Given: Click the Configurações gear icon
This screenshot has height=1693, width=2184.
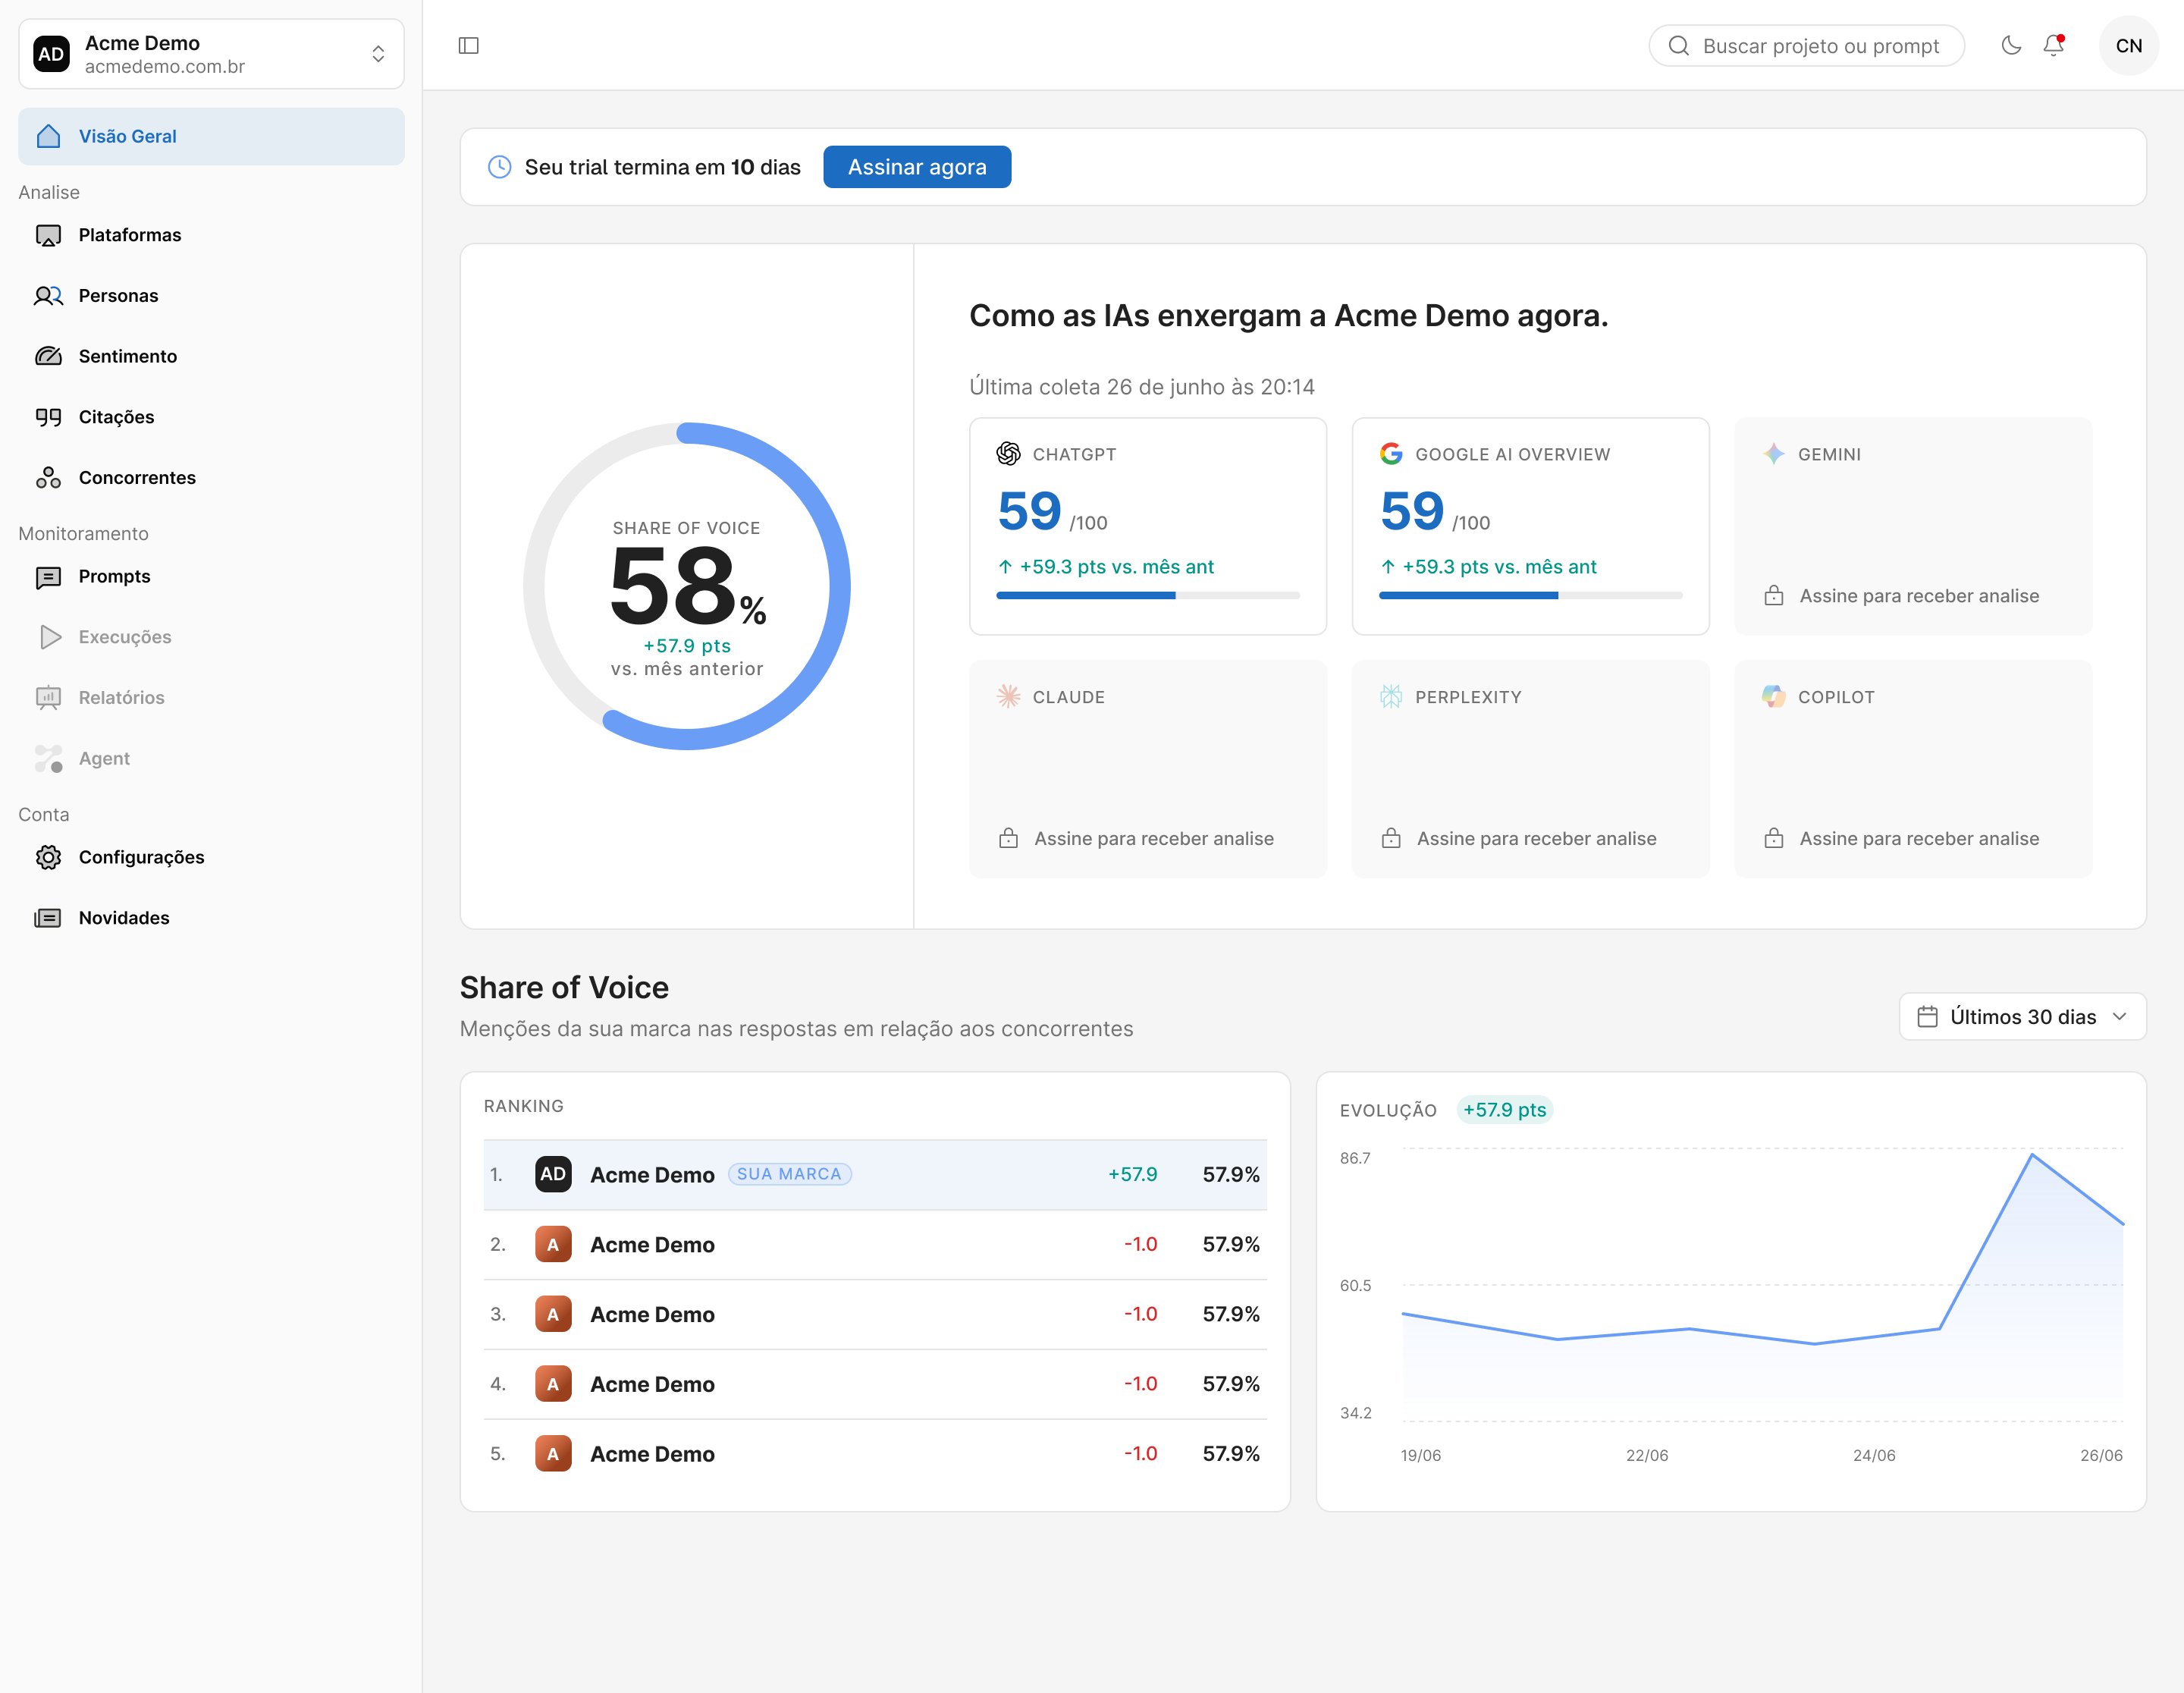Looking at the screenshot, I should click(x=48, y=857).
